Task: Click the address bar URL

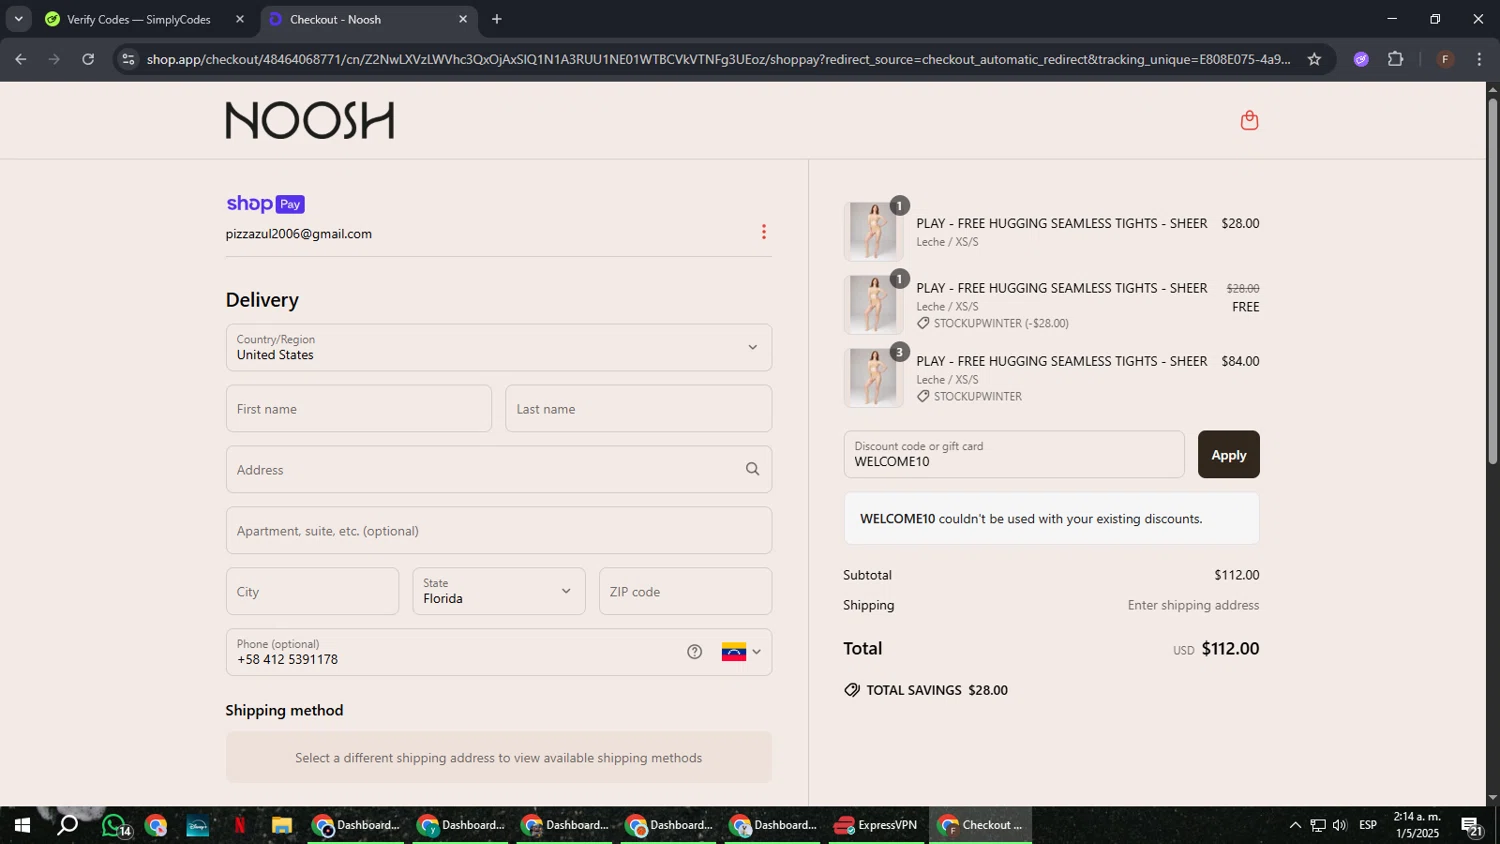Action: coord(718,59)
